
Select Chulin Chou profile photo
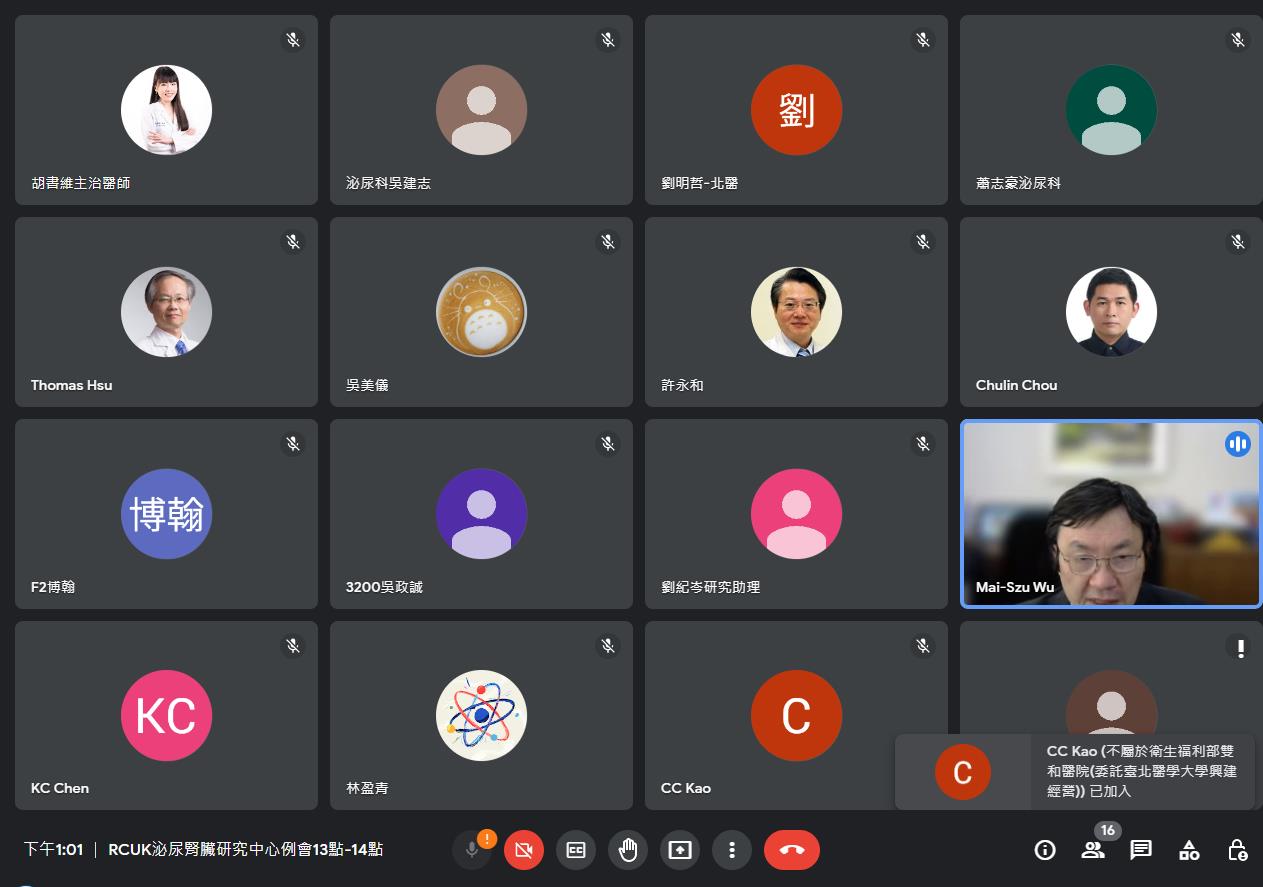1111,312
